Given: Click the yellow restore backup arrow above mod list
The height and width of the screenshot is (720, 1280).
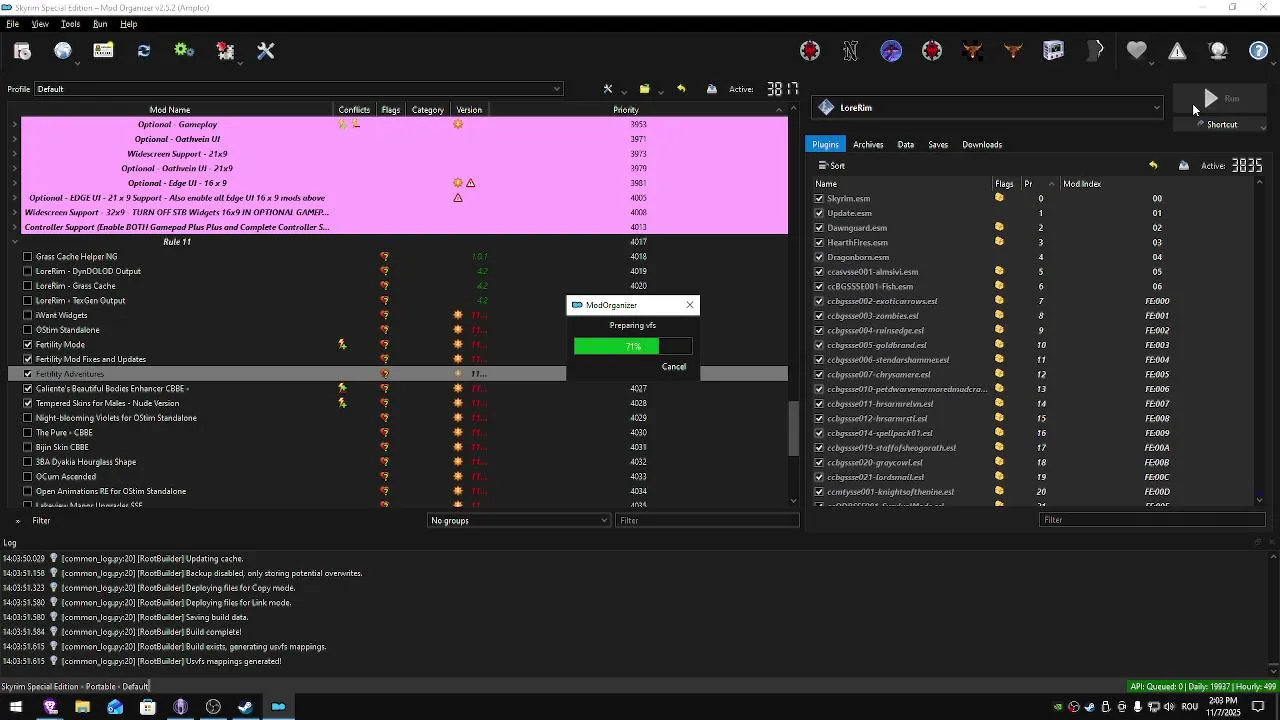Looking at the screenshot, I should pyautogui.click(x=681, y=89).
